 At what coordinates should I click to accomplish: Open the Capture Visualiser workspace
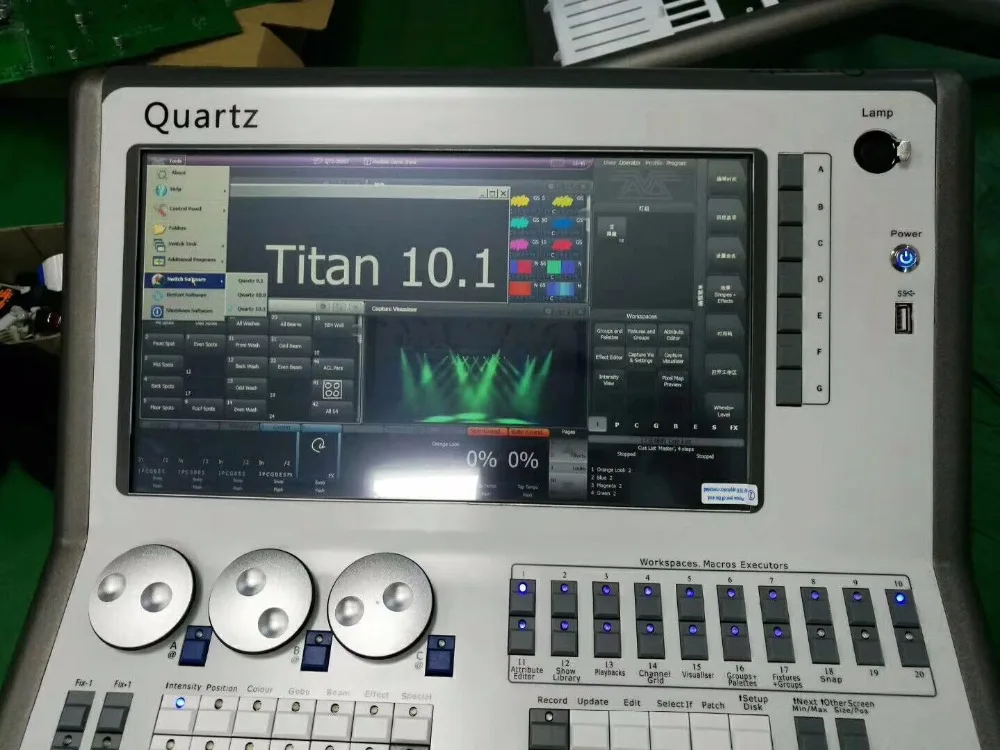point(673,358)
